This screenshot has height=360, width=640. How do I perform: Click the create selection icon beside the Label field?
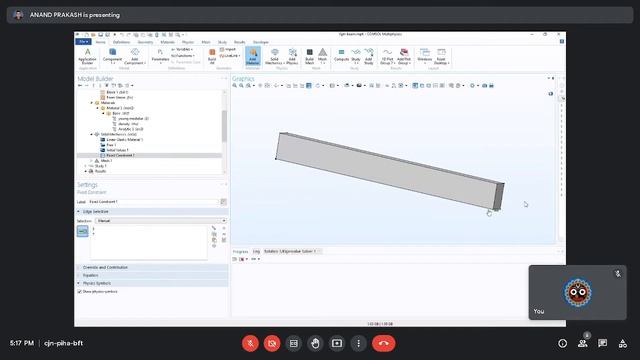coord(223,202)
